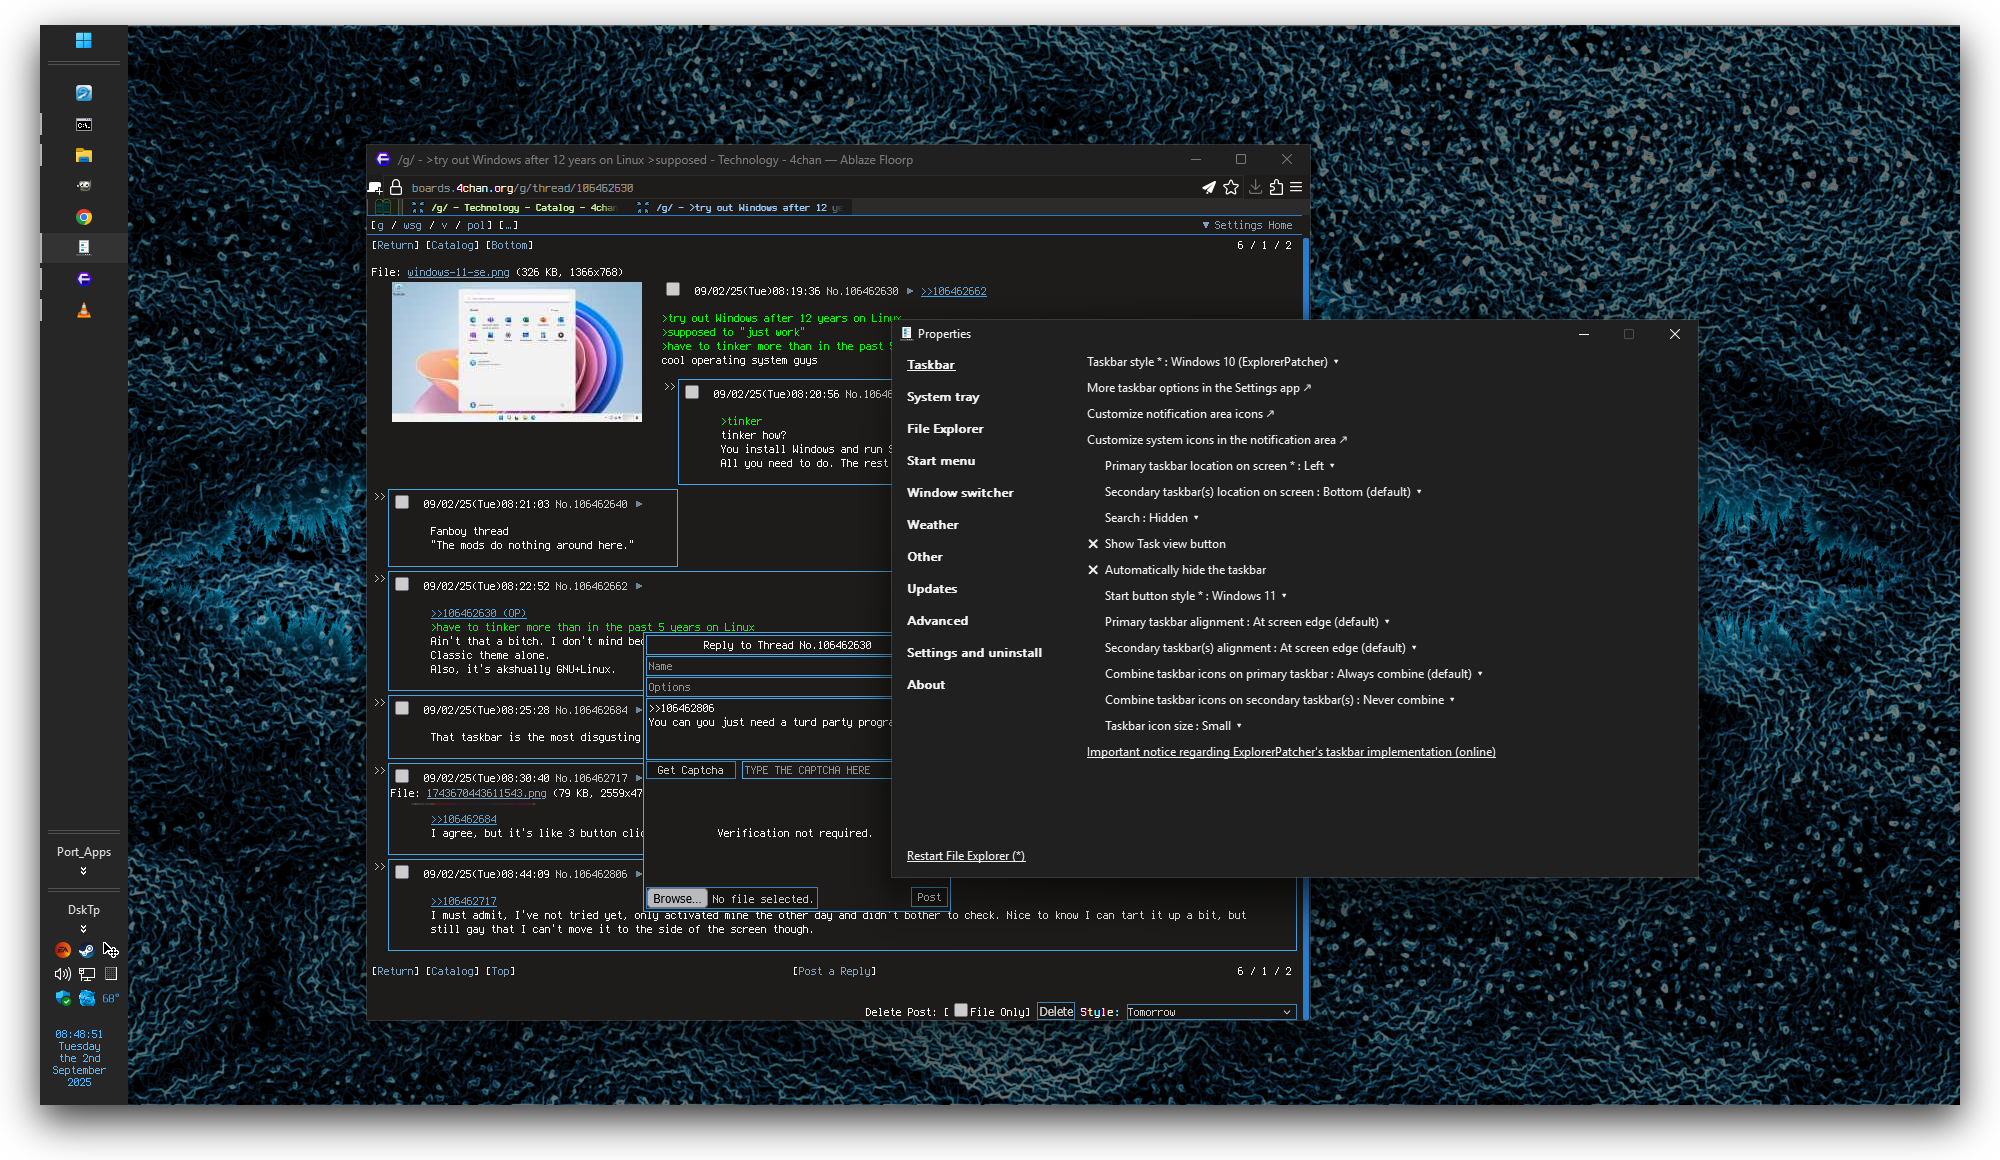Open the Important notice regarding ExplorerPatcher link
Screen dimensions: 2000x1160
click(1291, 752)
